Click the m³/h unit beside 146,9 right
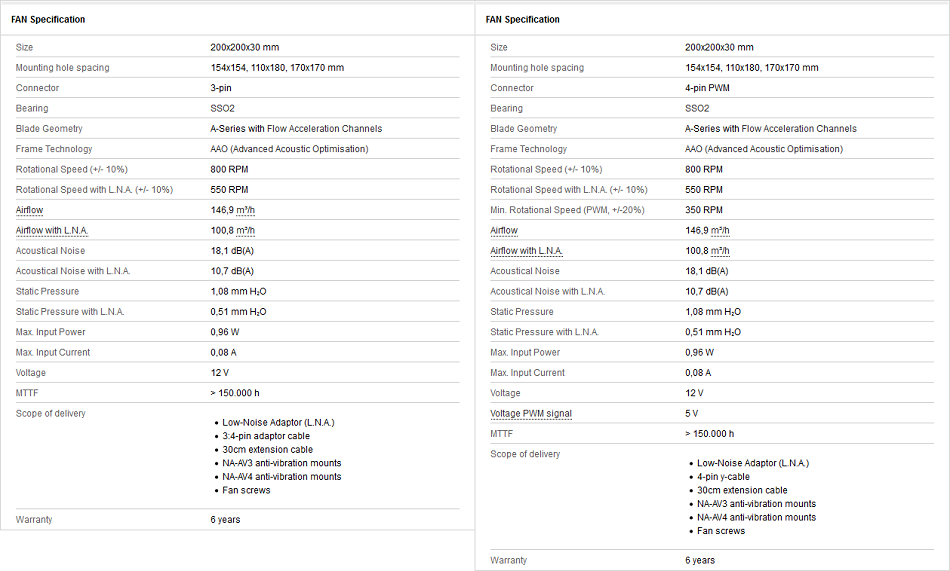Viewport: 950px width, 571px height. point(720,230)
